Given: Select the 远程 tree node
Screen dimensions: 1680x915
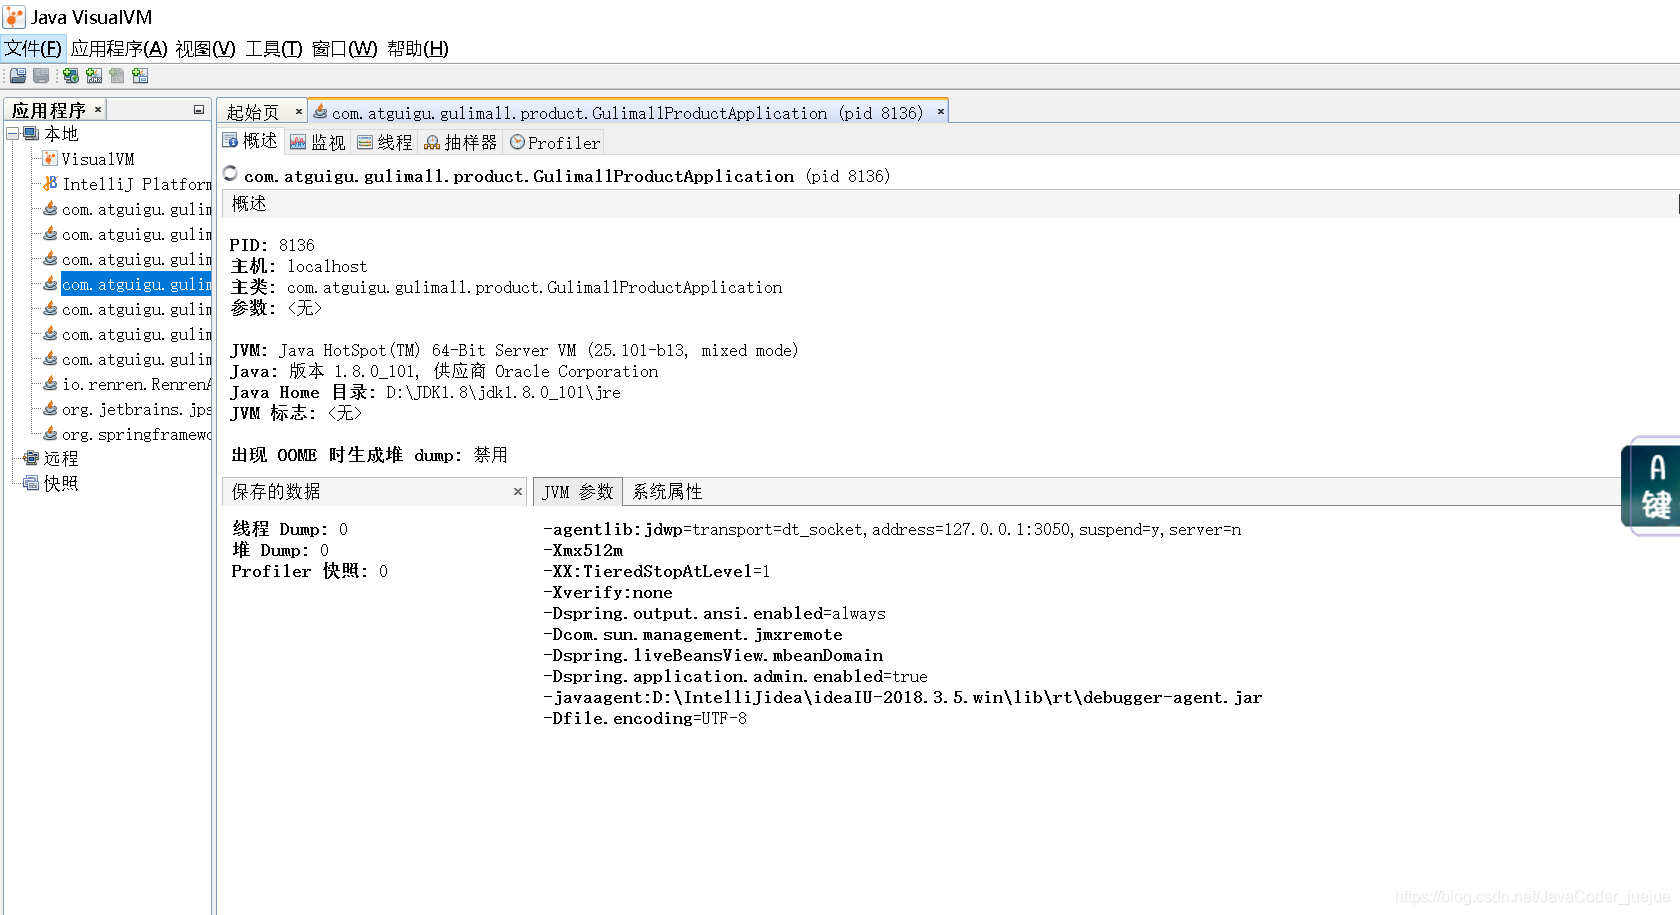Looking at the screenshot, I should (61, 458).
